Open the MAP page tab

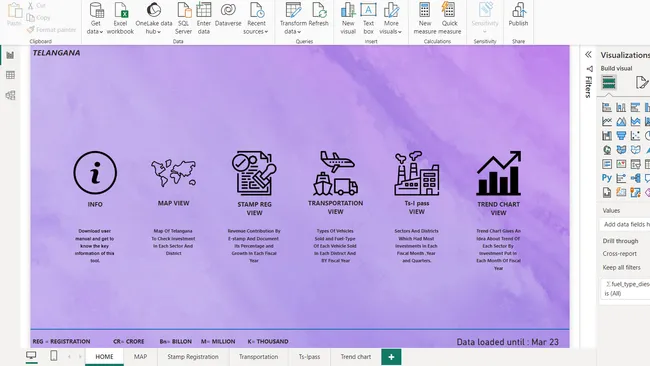coord(140,356)
